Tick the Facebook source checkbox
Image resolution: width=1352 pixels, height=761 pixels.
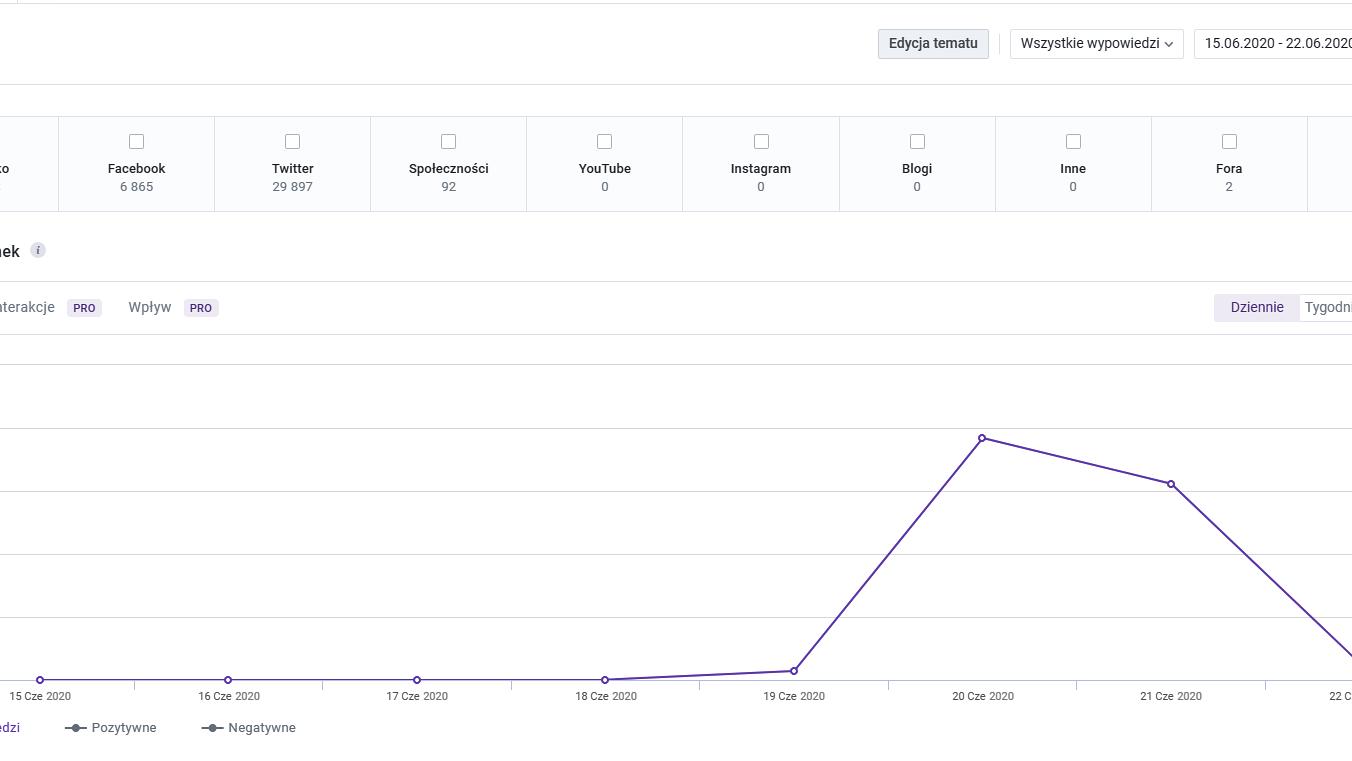(x=136, y=141)
